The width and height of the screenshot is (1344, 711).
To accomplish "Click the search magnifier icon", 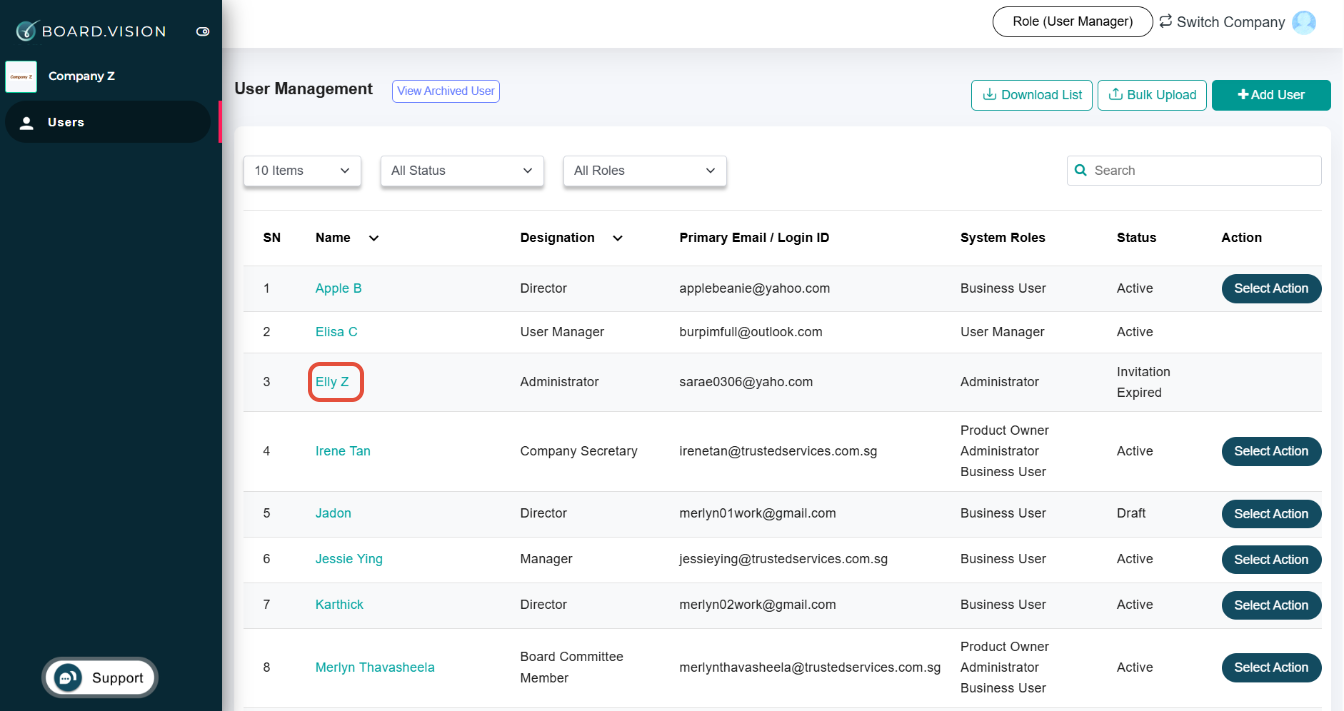I will coord(1080,171).
